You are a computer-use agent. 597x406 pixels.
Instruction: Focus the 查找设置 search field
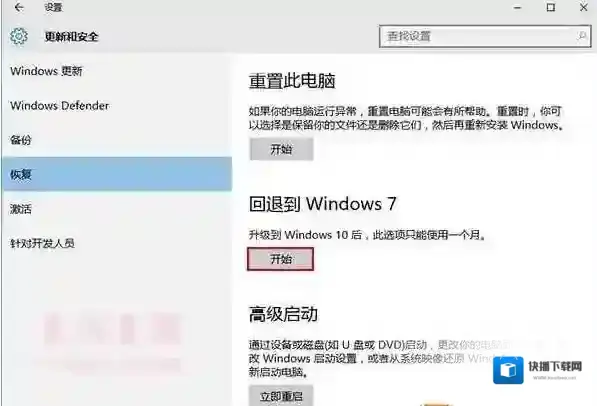(485, 37)
